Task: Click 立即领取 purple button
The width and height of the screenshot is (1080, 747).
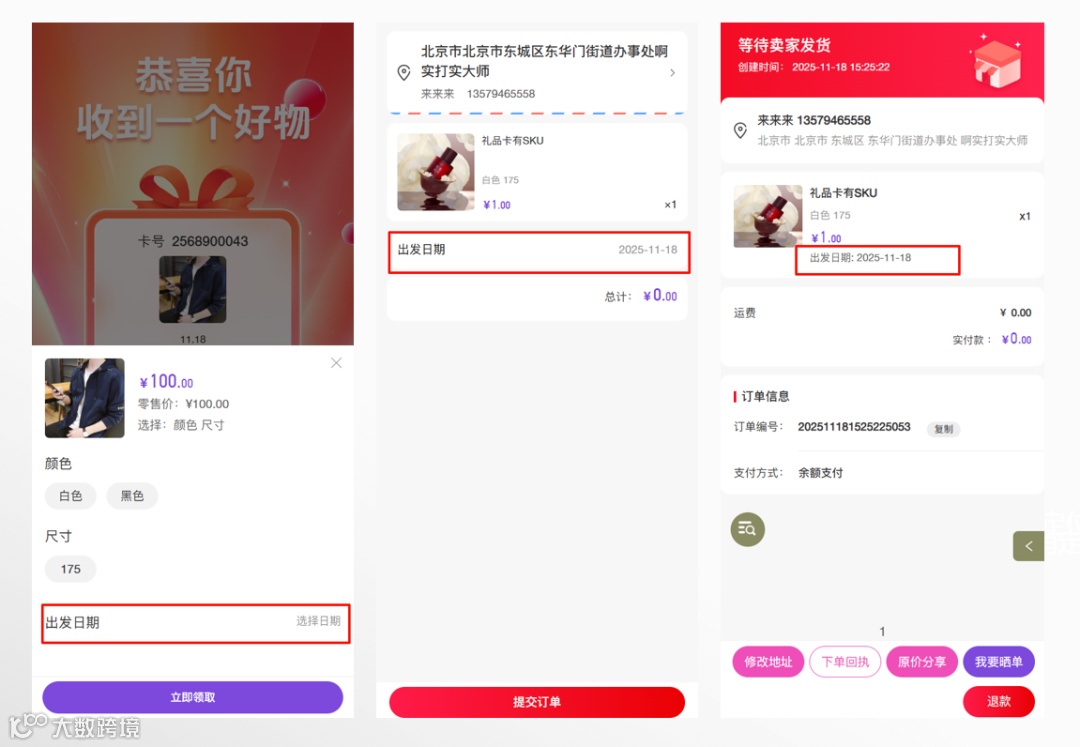Action: 193,697
